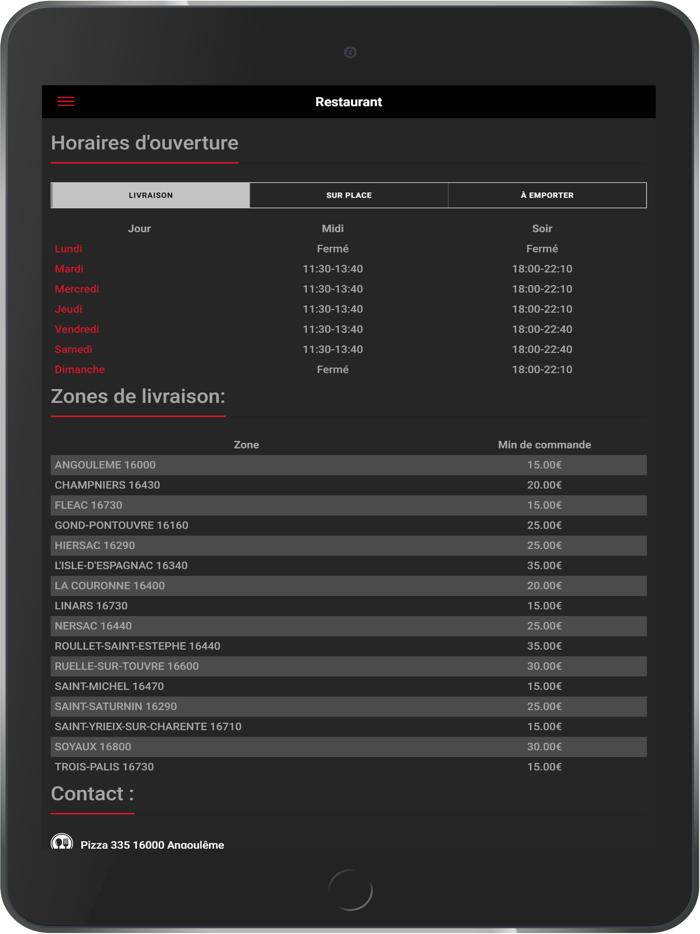The width and height of the screenshot is (700, 934).
Task: Select the GOND-PONTOUVRE 16160 zone
Action: pyautogui.click(x=349, y=525)
